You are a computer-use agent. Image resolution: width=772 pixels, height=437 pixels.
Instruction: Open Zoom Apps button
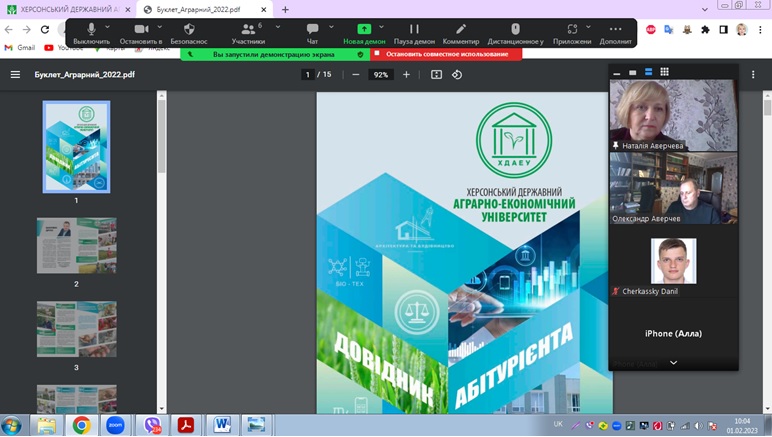(572, 33)
